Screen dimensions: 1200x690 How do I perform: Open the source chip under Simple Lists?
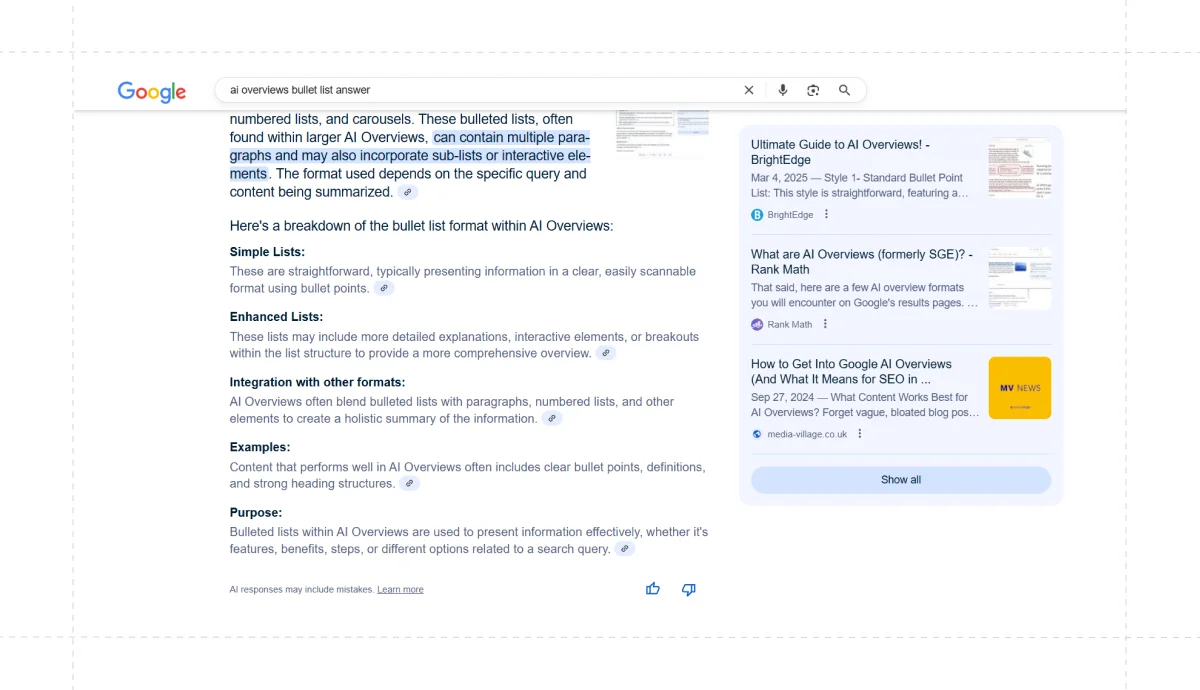[384, 288]
